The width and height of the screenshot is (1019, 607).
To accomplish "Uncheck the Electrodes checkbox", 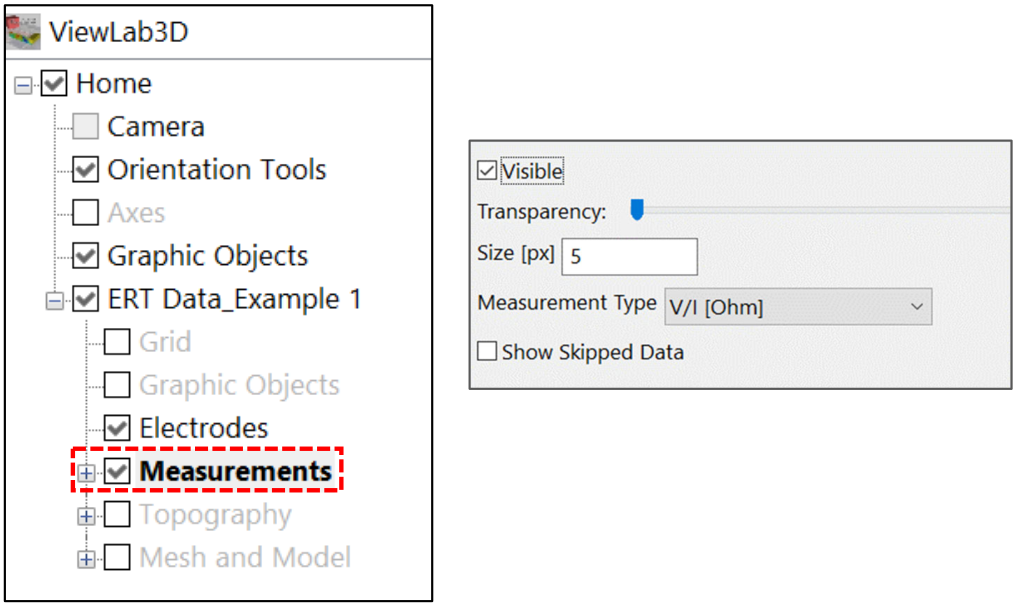I will tap(117, 428).
